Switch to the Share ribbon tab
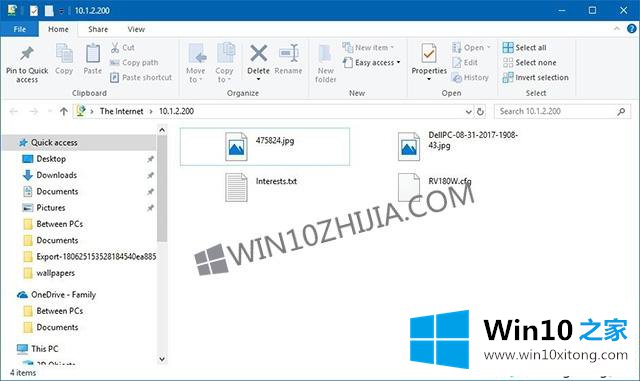The width and height of the screenshot is (640, 381). (x=98, y=29)
